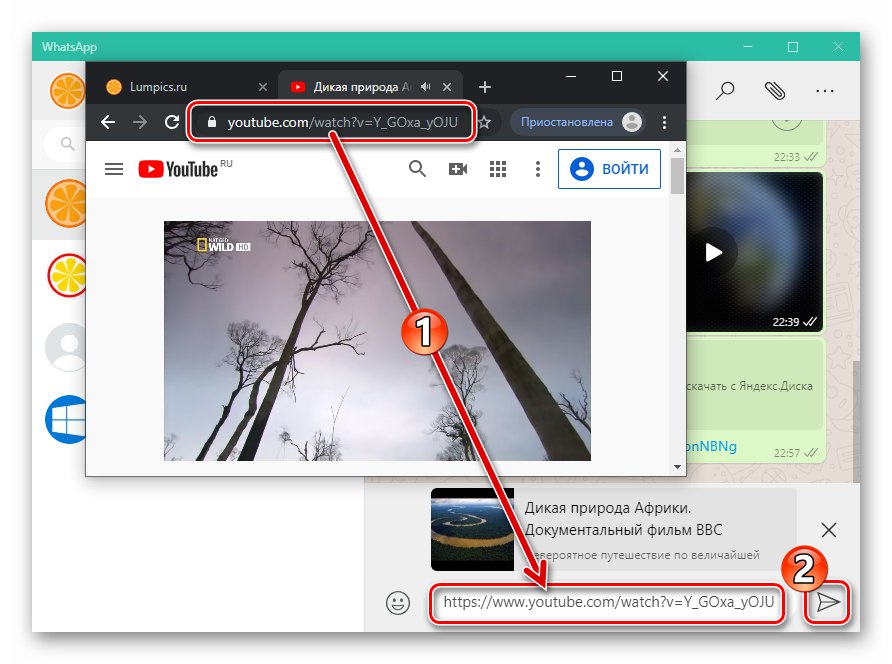Mute the tab via the speaker icon
The width and height of the screenshot is (892, 664).
pyautogui.click(x=426, y=87)
